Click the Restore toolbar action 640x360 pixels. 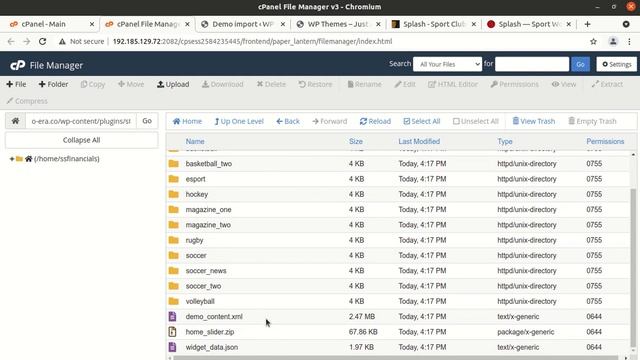point(315,84)
